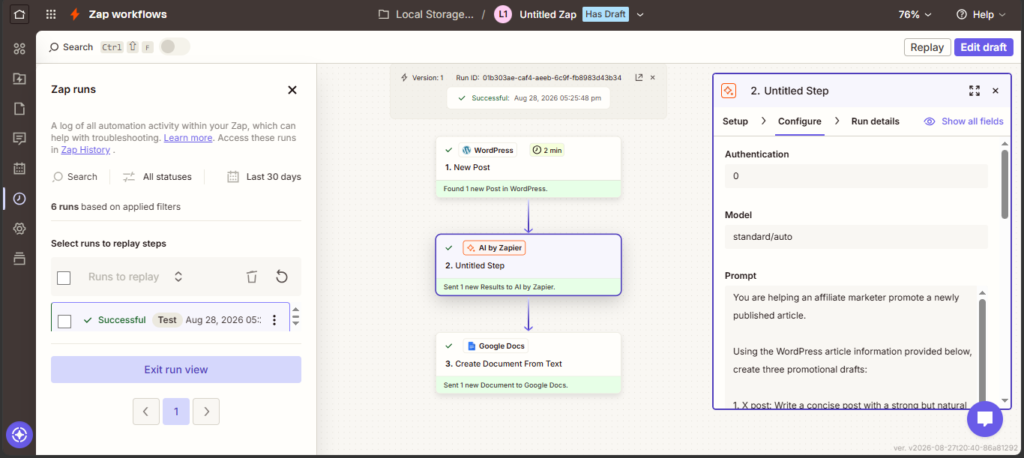1024x458 pixels.
Task: Open the Last 30 days date filter
Action: click(264, 176)
